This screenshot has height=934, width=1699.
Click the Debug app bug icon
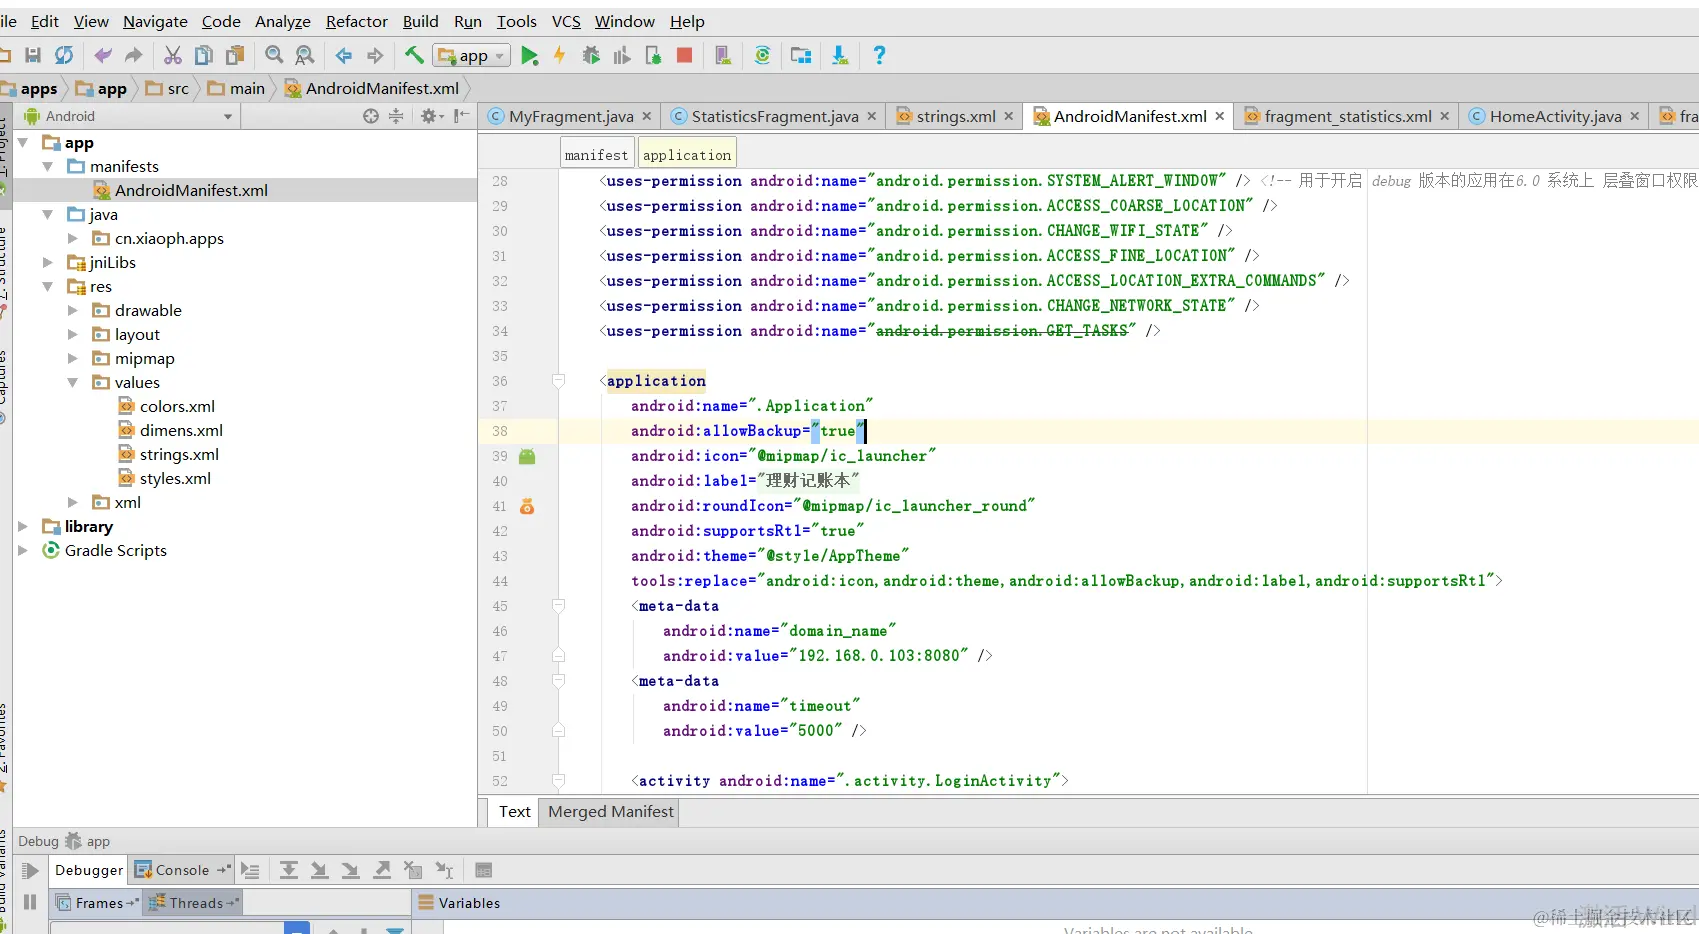coord(591,56)
